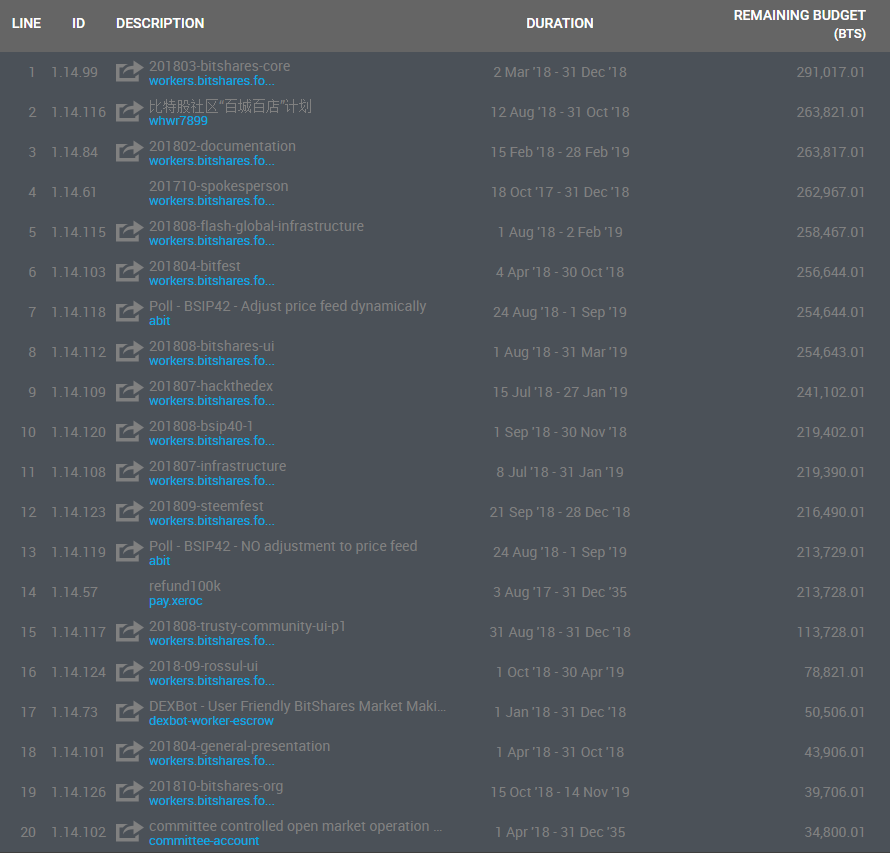Image resolution: width=890 pixels, height=853 pixels.
Task: Open workers.bitshares.fo... link under 201710-spokesperson
Action: [x=212, y=201]
